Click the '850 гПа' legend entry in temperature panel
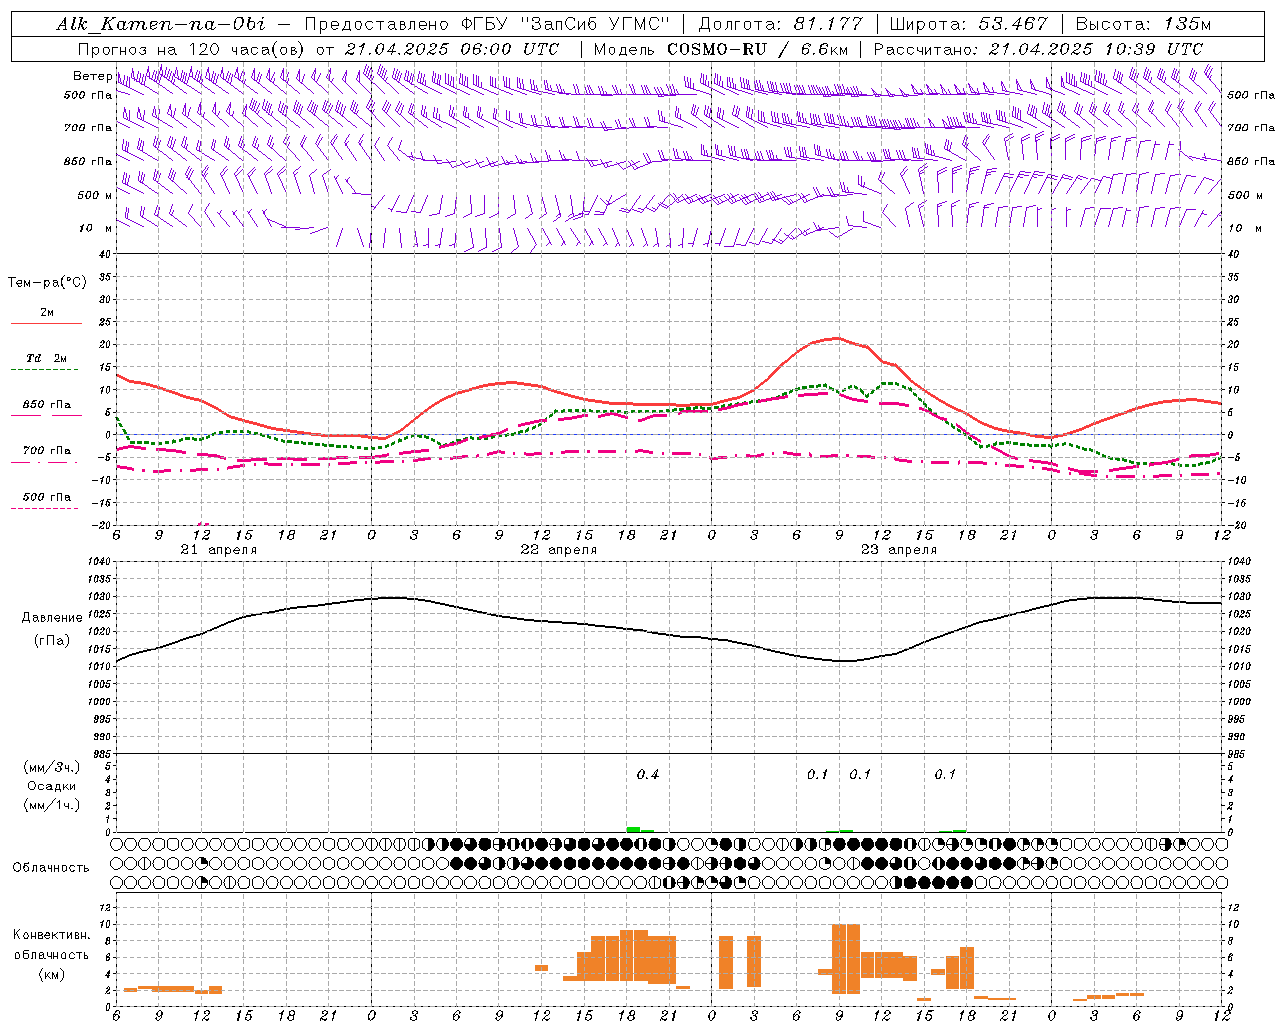 (x=47, y=405)
